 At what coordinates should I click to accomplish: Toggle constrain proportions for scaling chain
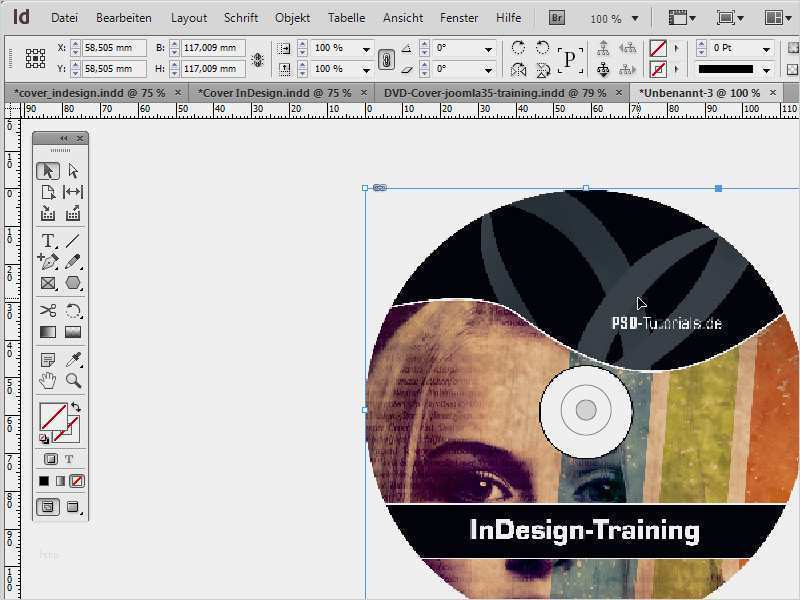386,59
